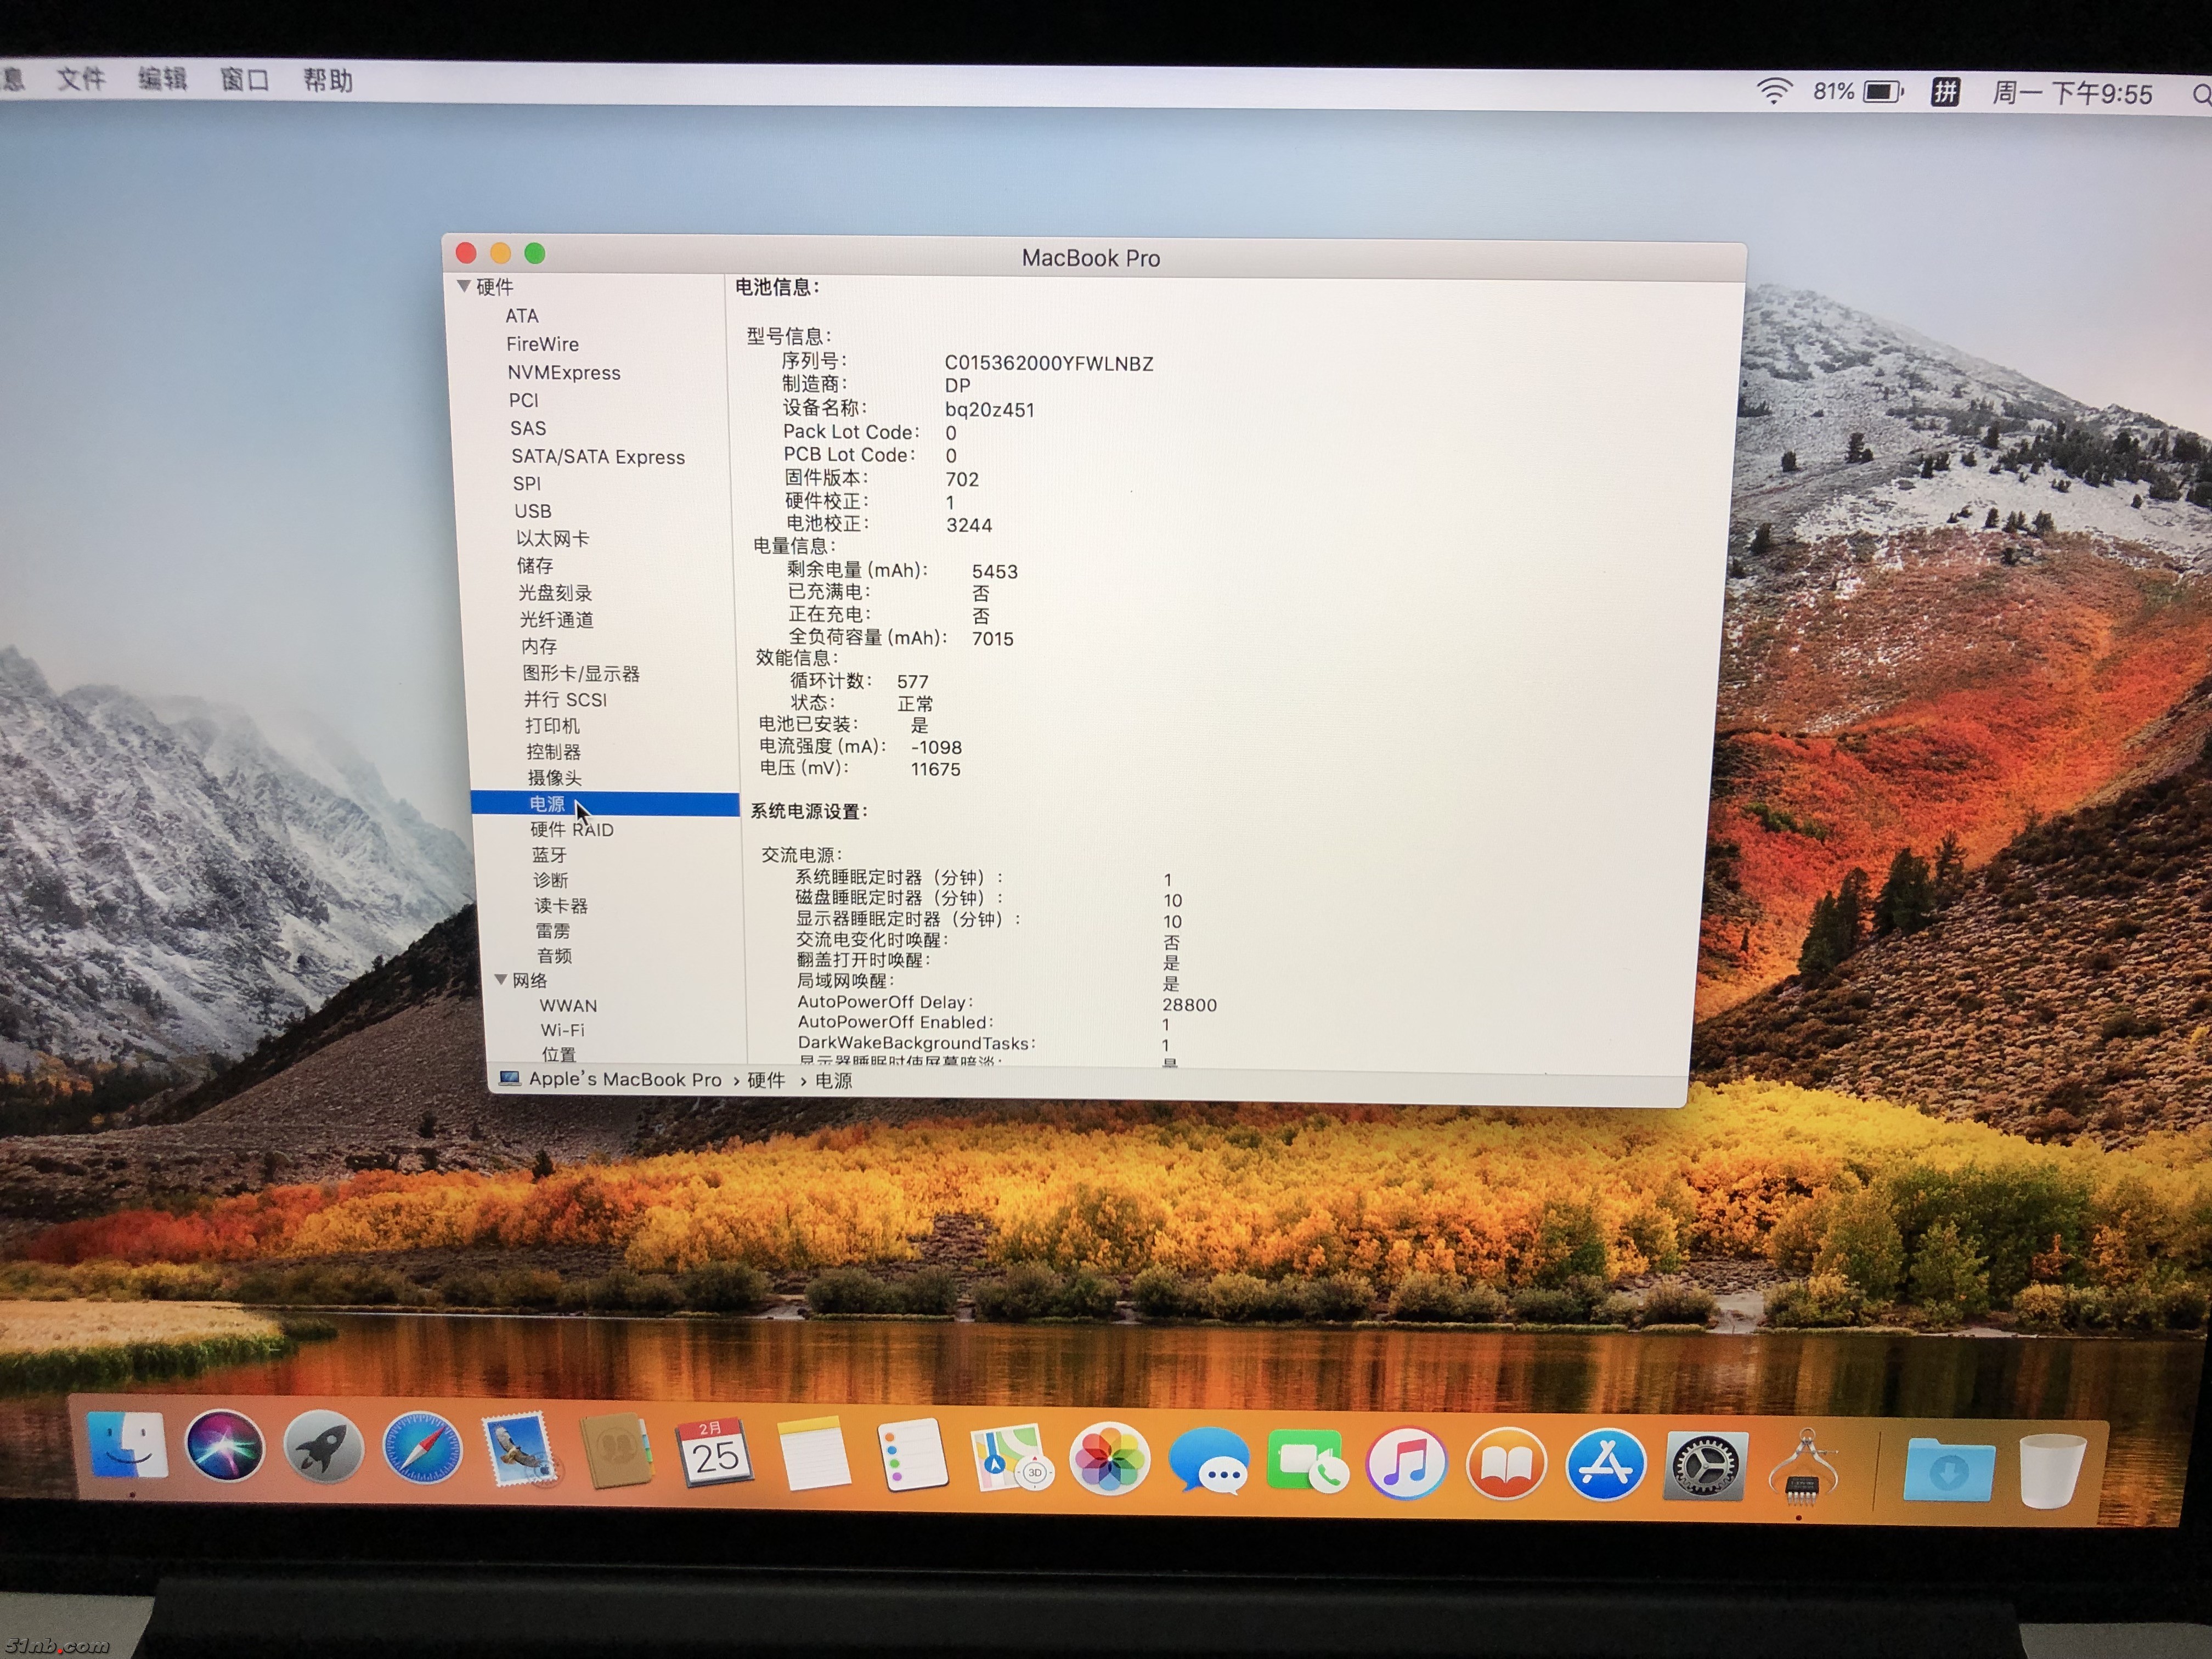The width and height of the screenshot is (2212, 1659).
Task: Select USB in the hardware list
Action: click(532, 511)
